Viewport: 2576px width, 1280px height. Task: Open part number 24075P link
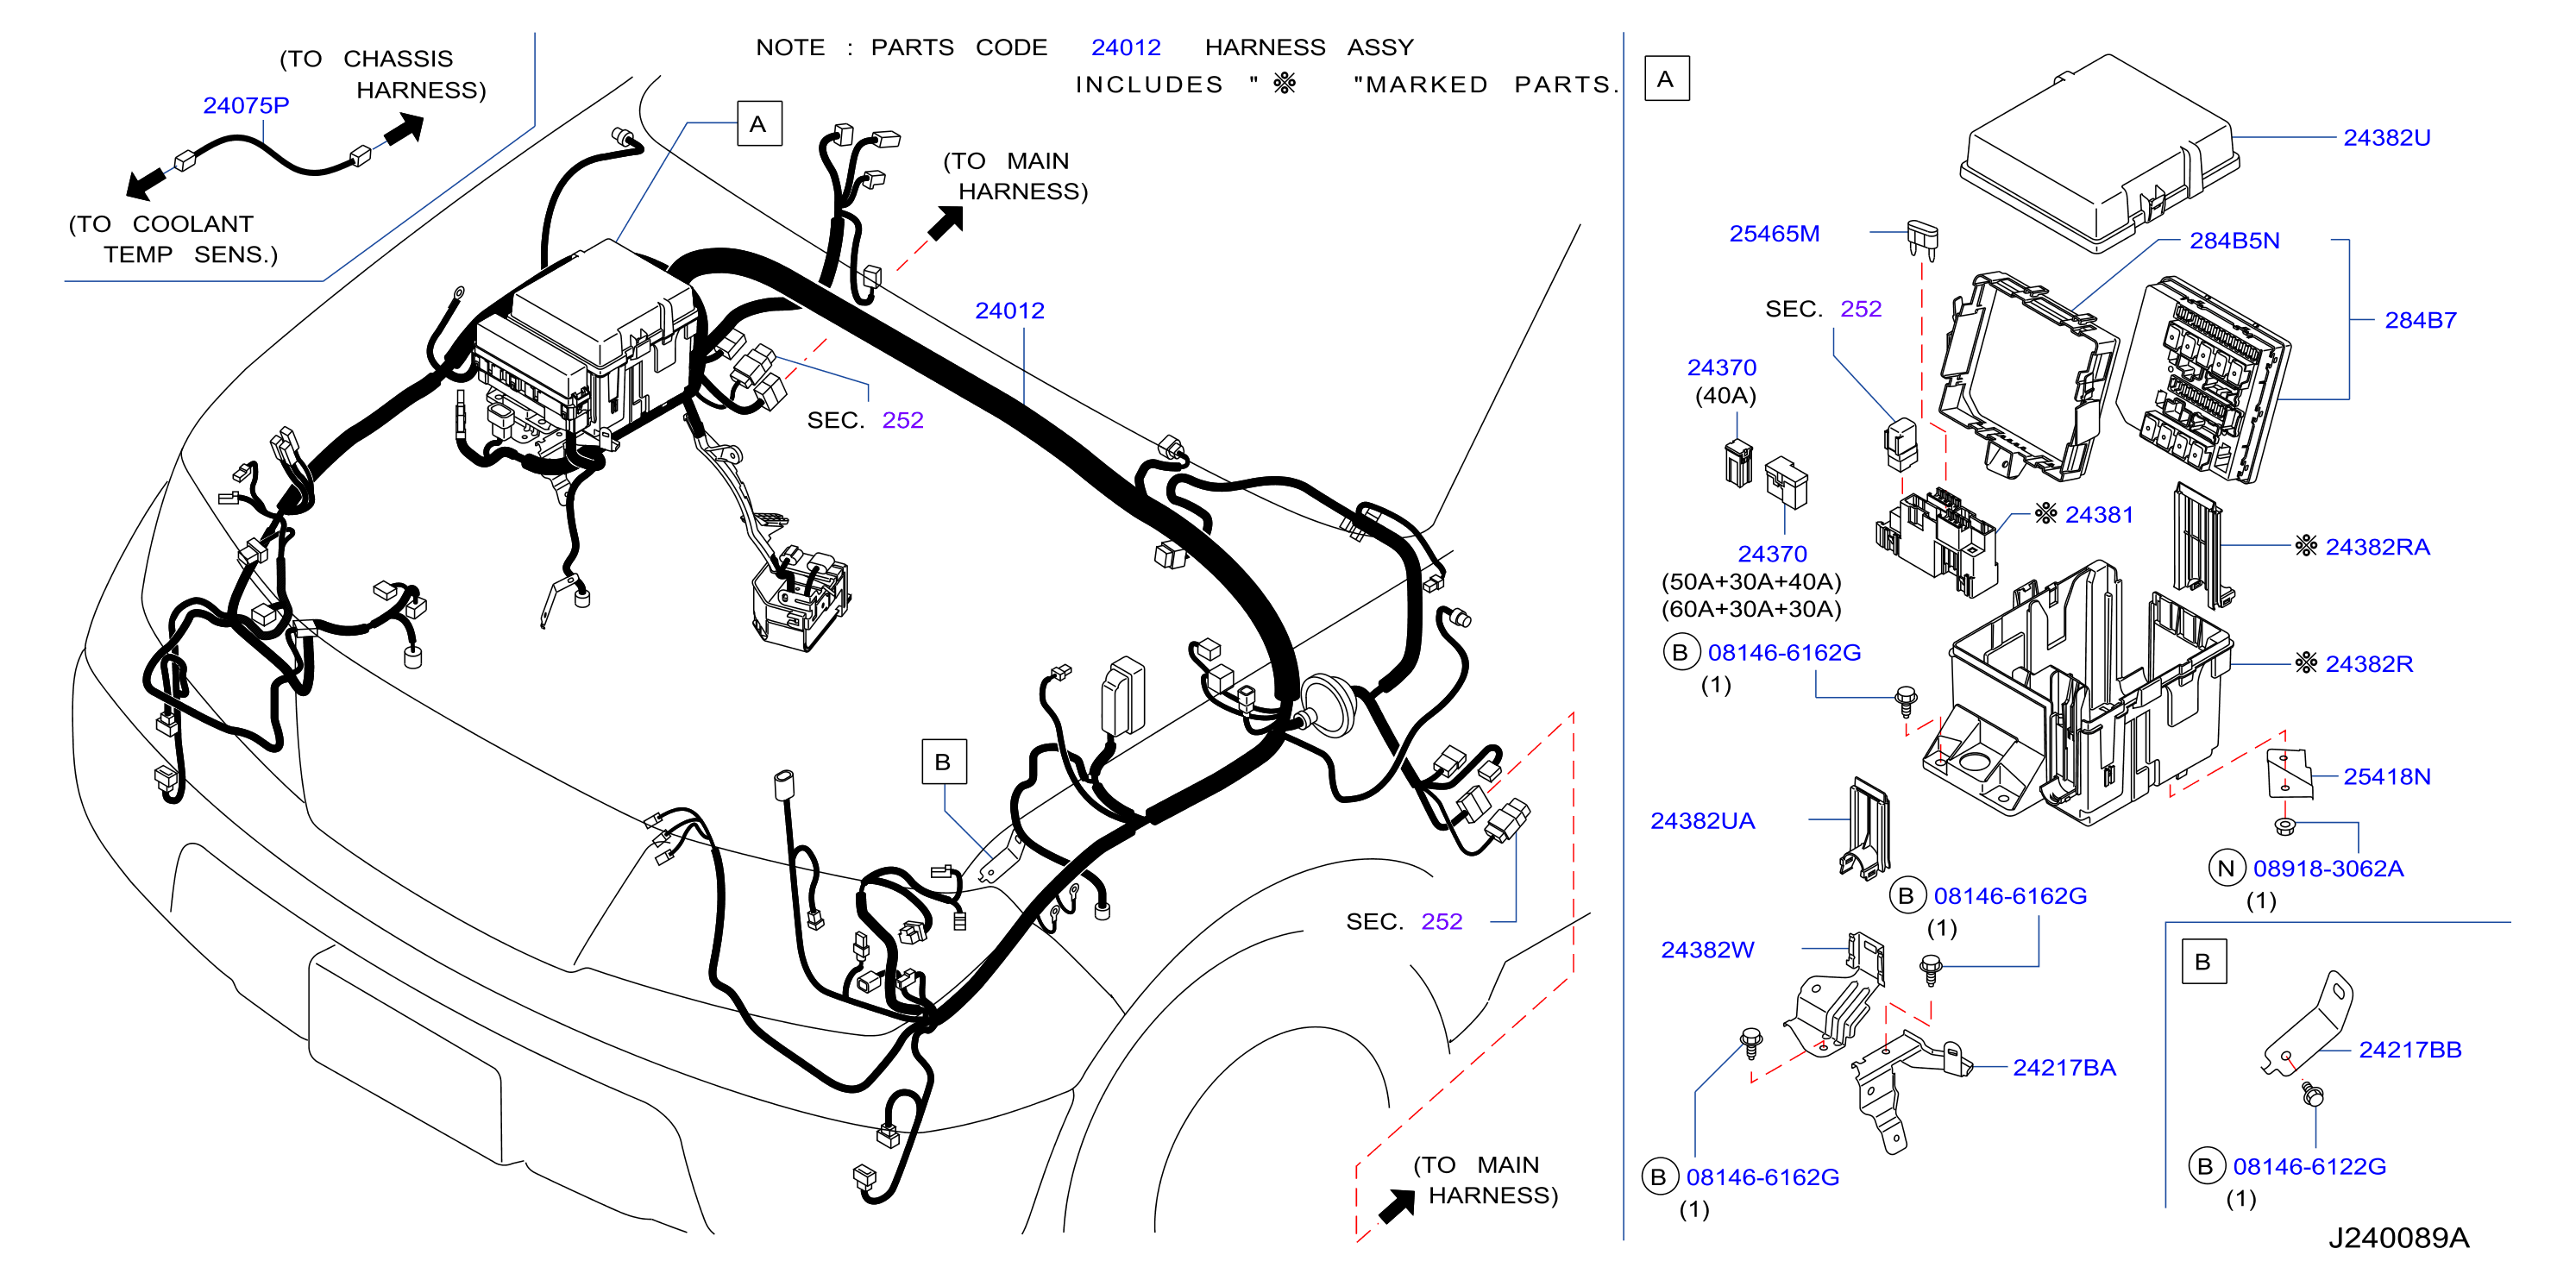click(246, 105)
